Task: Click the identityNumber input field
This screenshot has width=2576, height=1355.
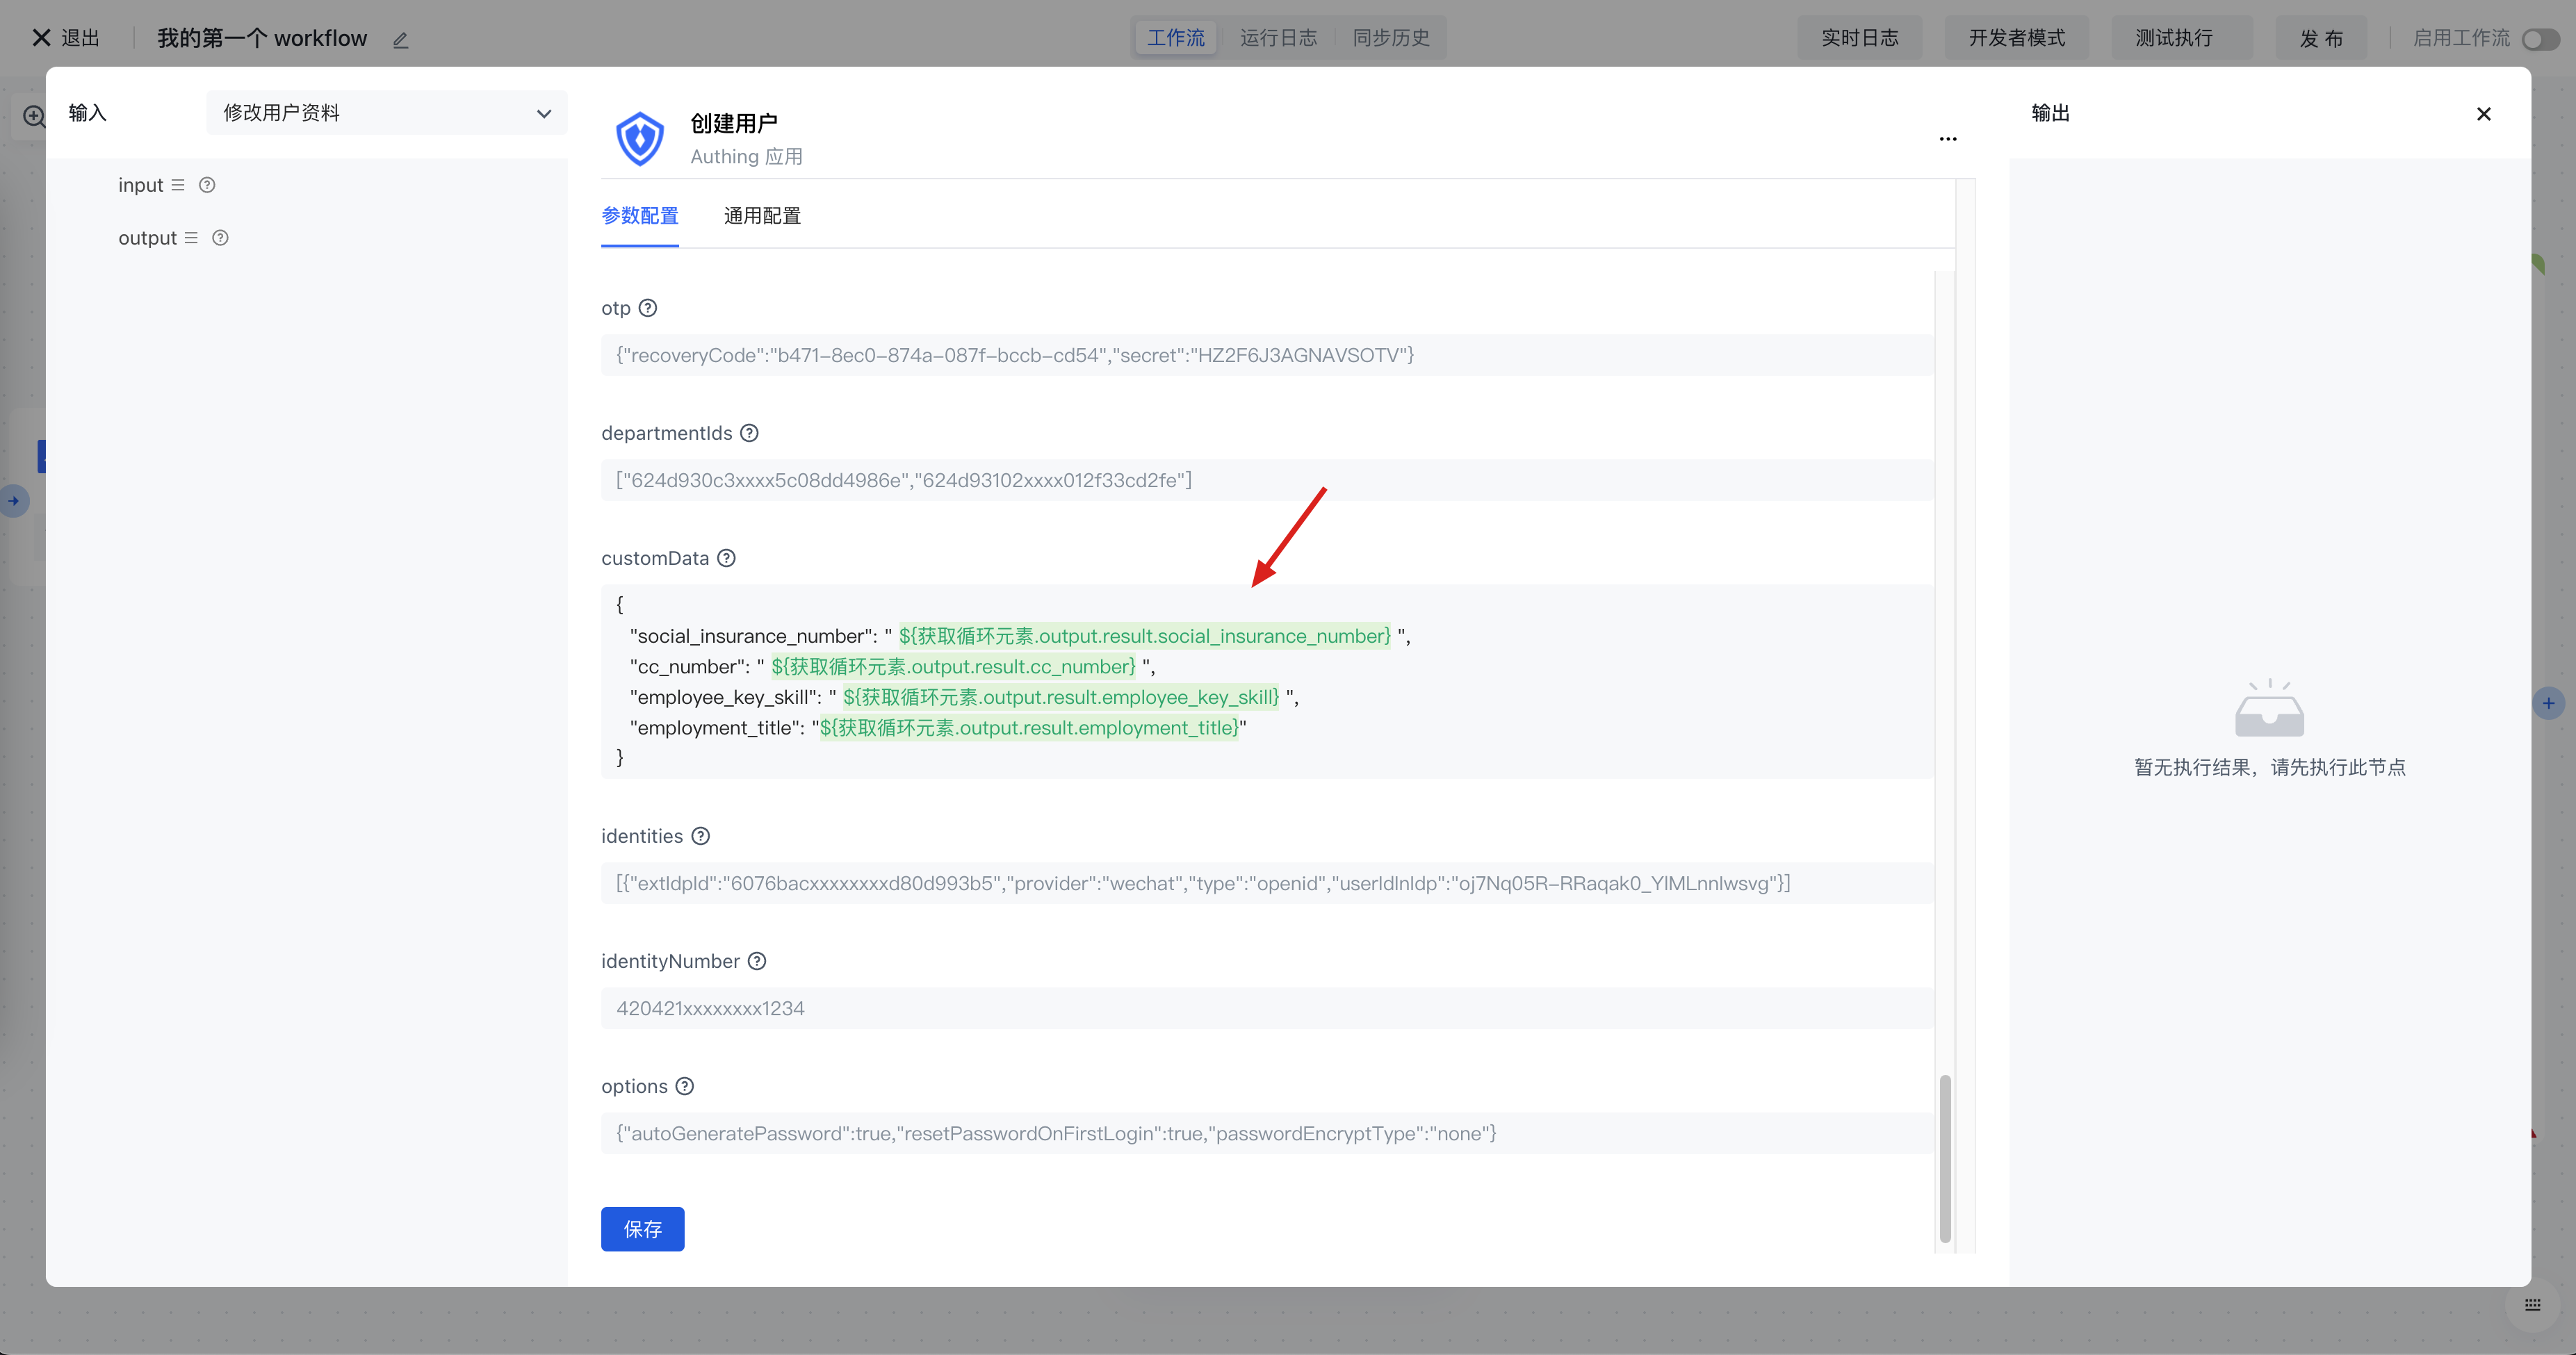Action: [x=1265, y=1008]
